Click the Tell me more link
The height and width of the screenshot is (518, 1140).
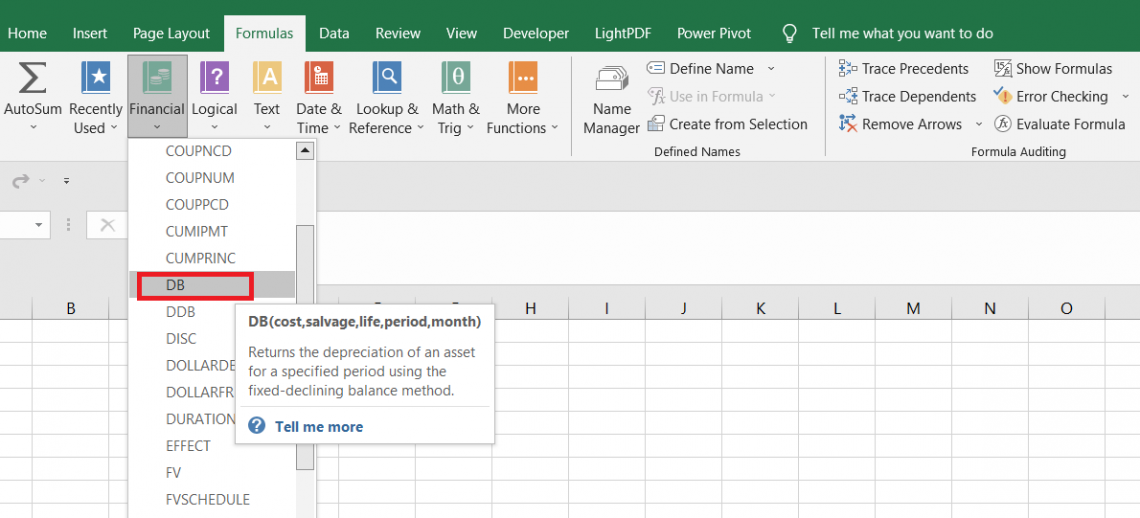tap(318, 426)
